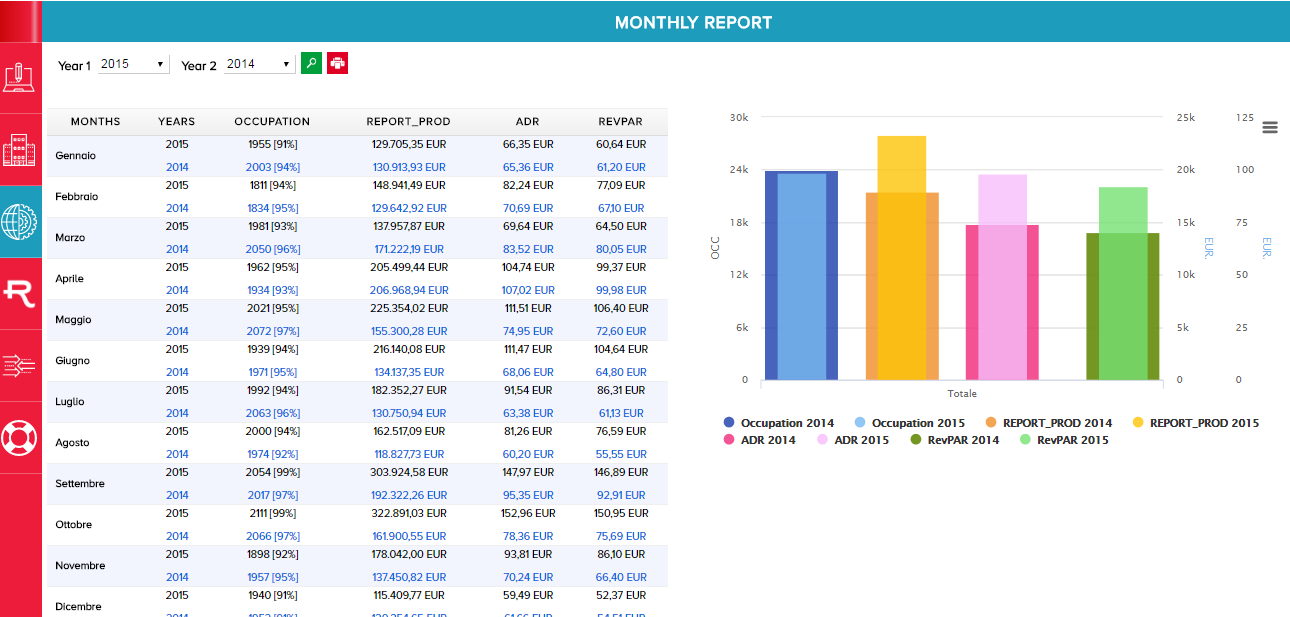Toggle REPORT_PROD 2015 legend series

1195,423
